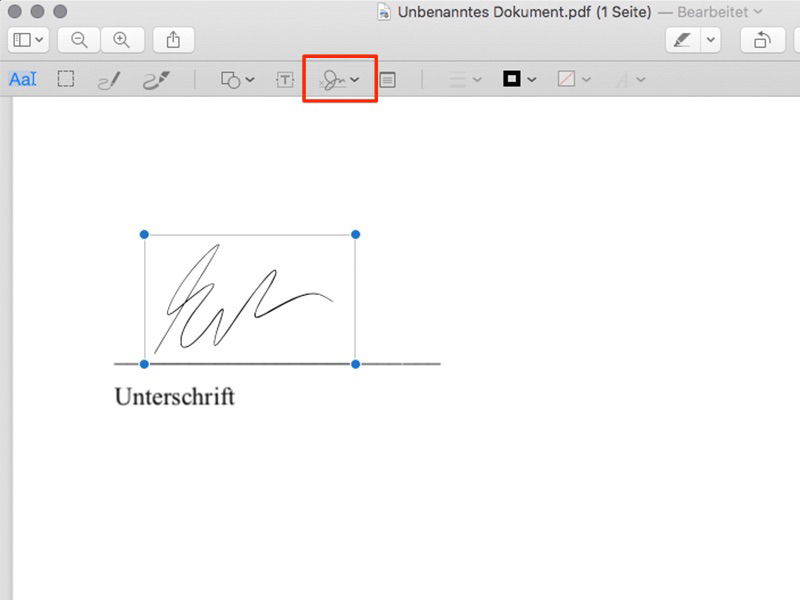Image resolution: width=800 pixels, height=600 pixels.
Task: Open the Shapes menu
Action: coord(237,80)
